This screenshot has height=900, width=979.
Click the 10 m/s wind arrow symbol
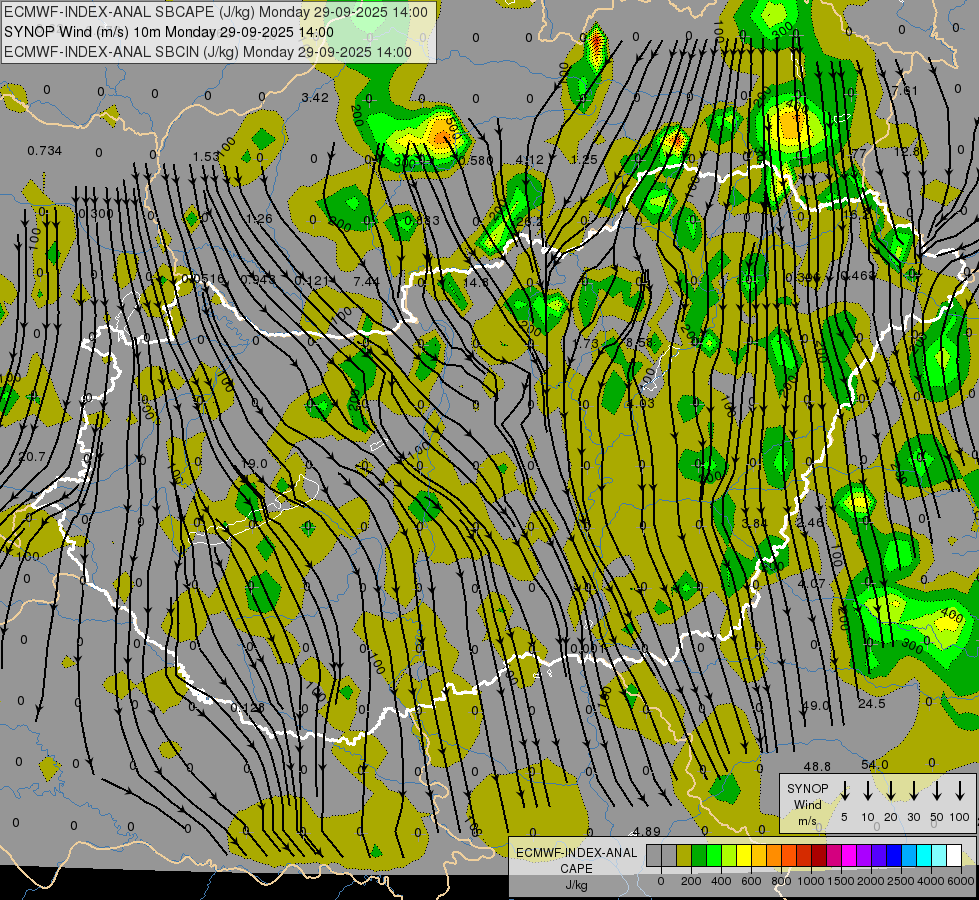(867, 791)
